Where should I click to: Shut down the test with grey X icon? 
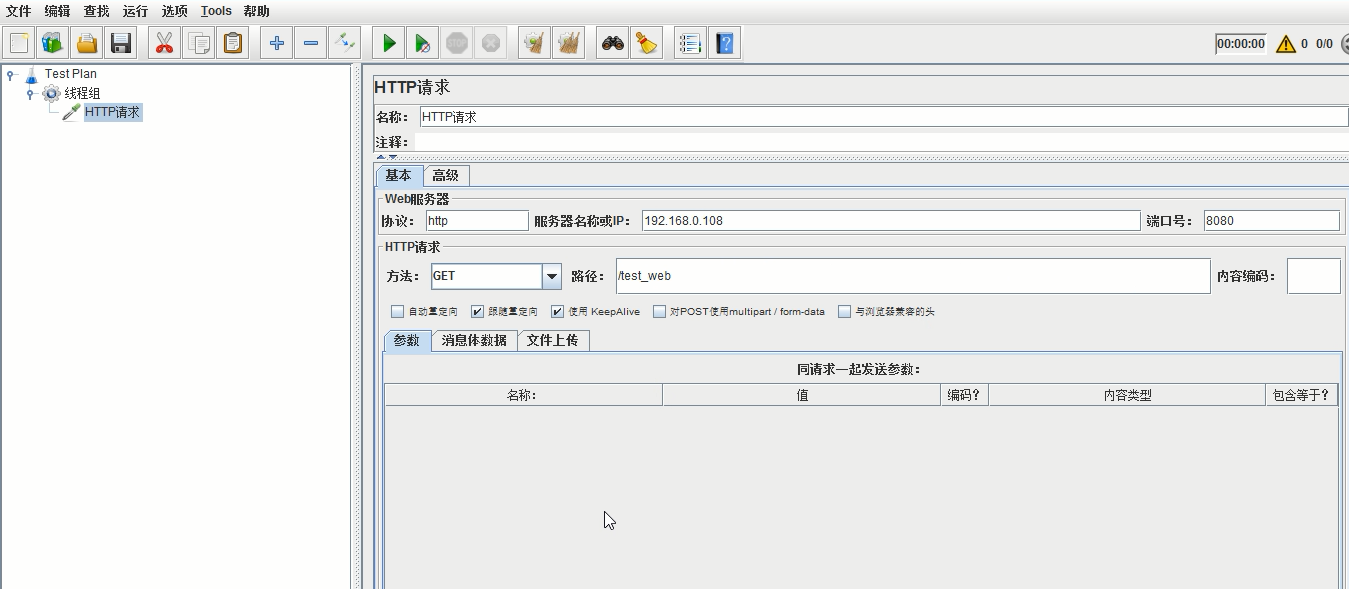tap(491, 43)
